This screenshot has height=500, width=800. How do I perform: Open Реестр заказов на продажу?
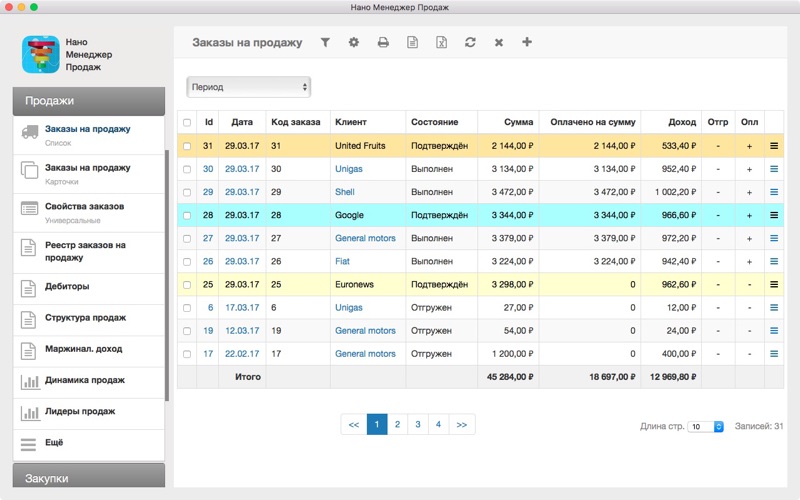89,252
